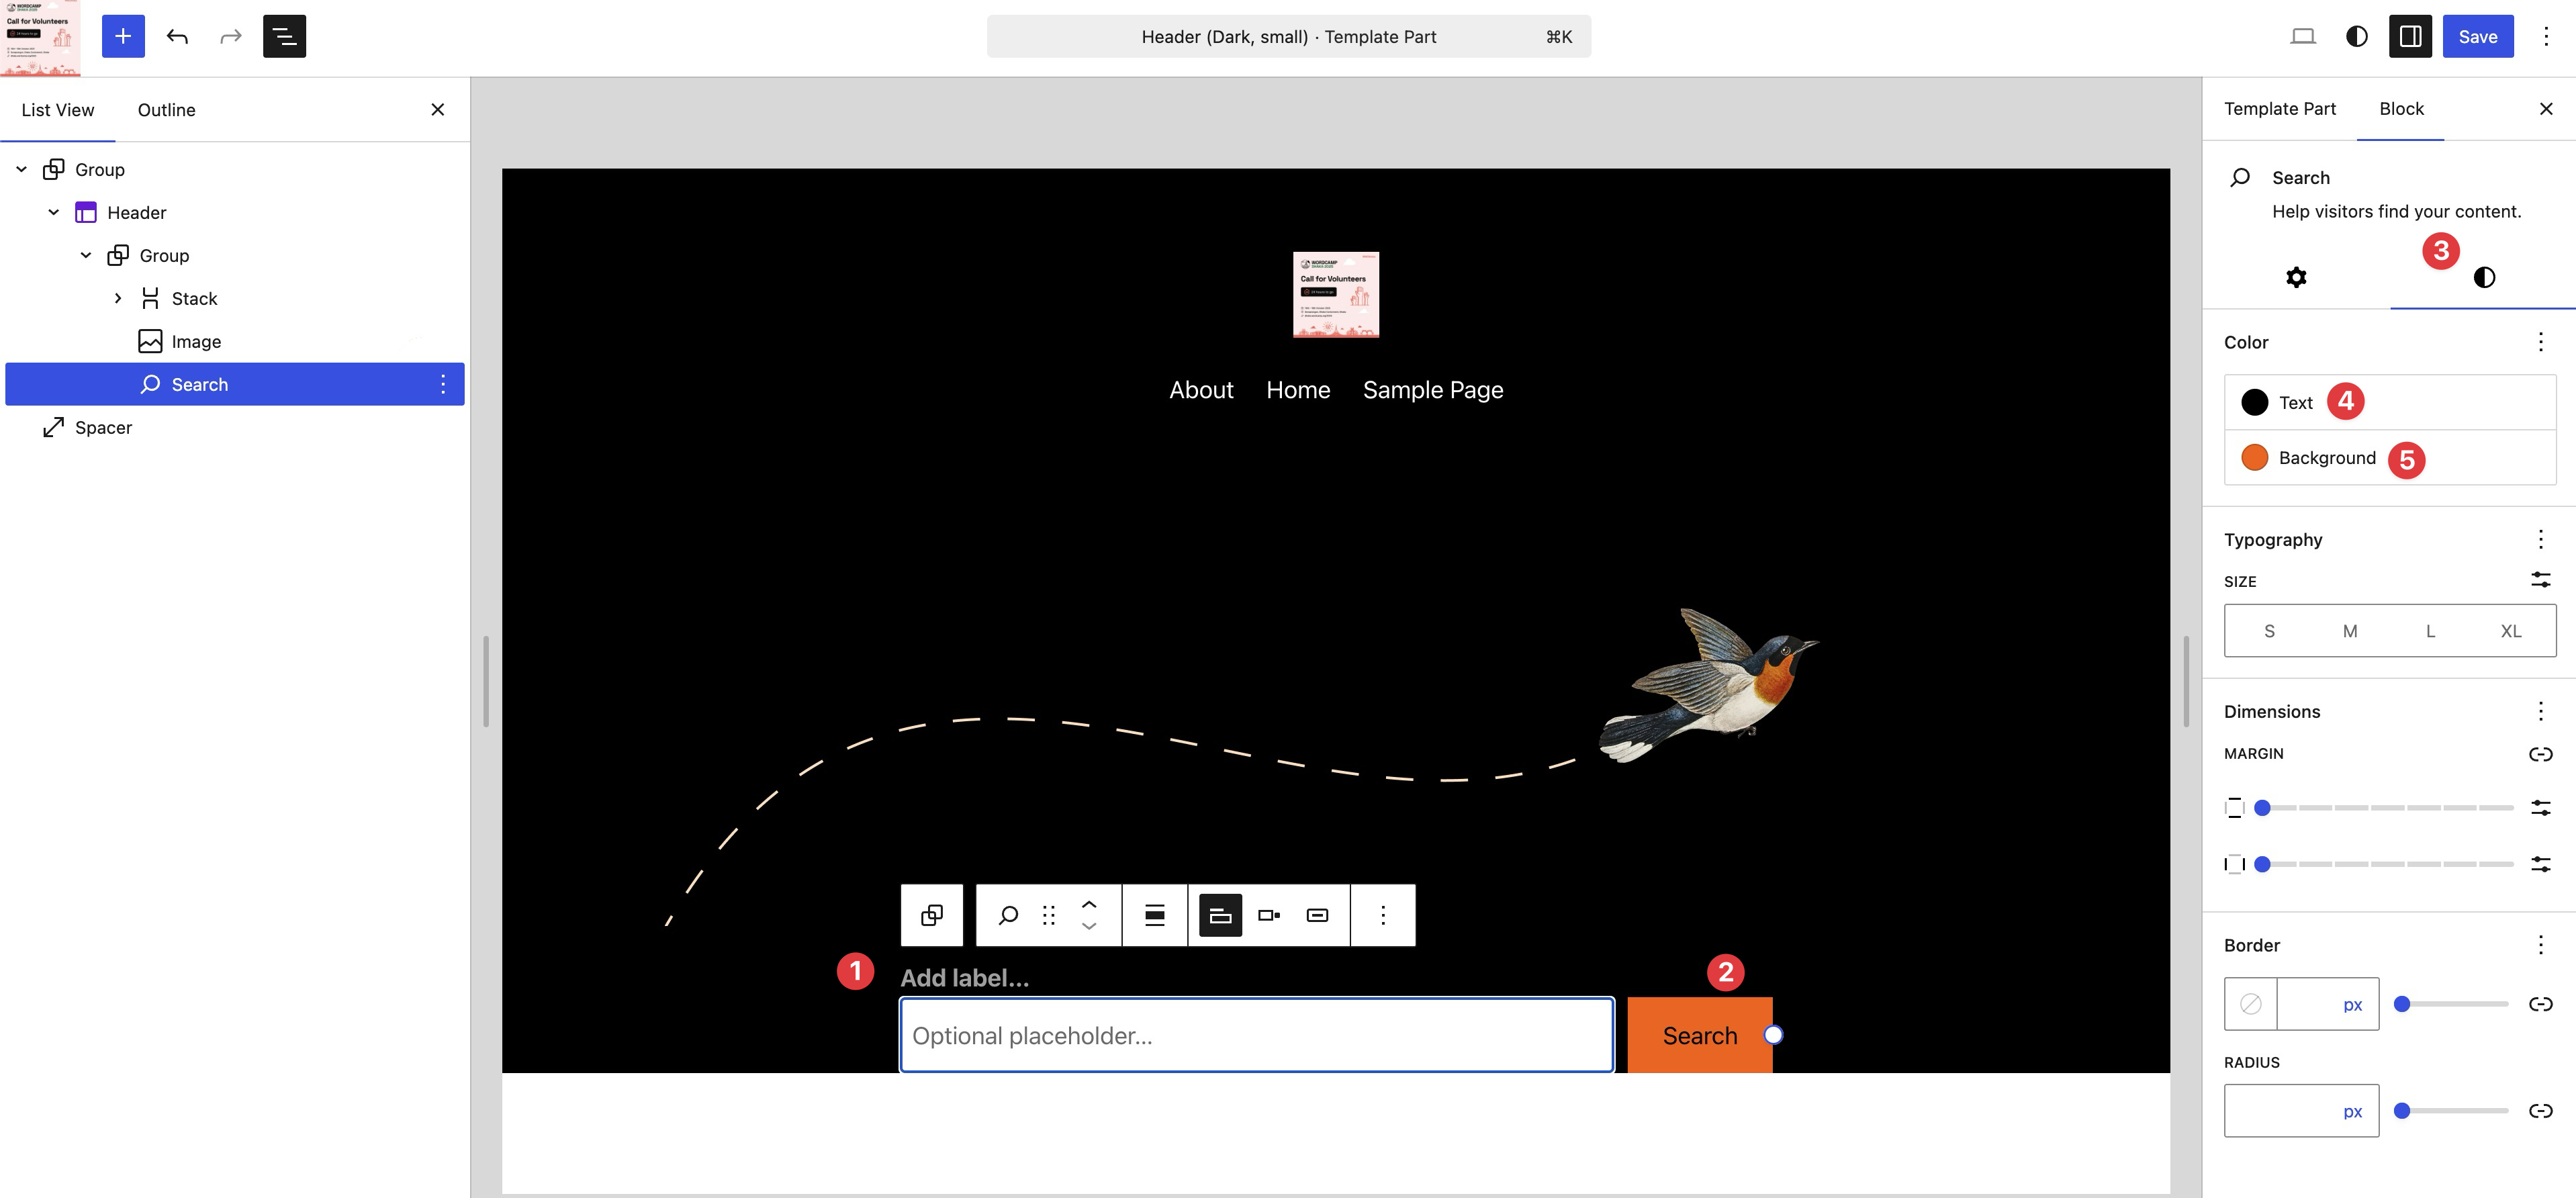Toggle the settings sidebar panel button

click(x=2410, y=36)
